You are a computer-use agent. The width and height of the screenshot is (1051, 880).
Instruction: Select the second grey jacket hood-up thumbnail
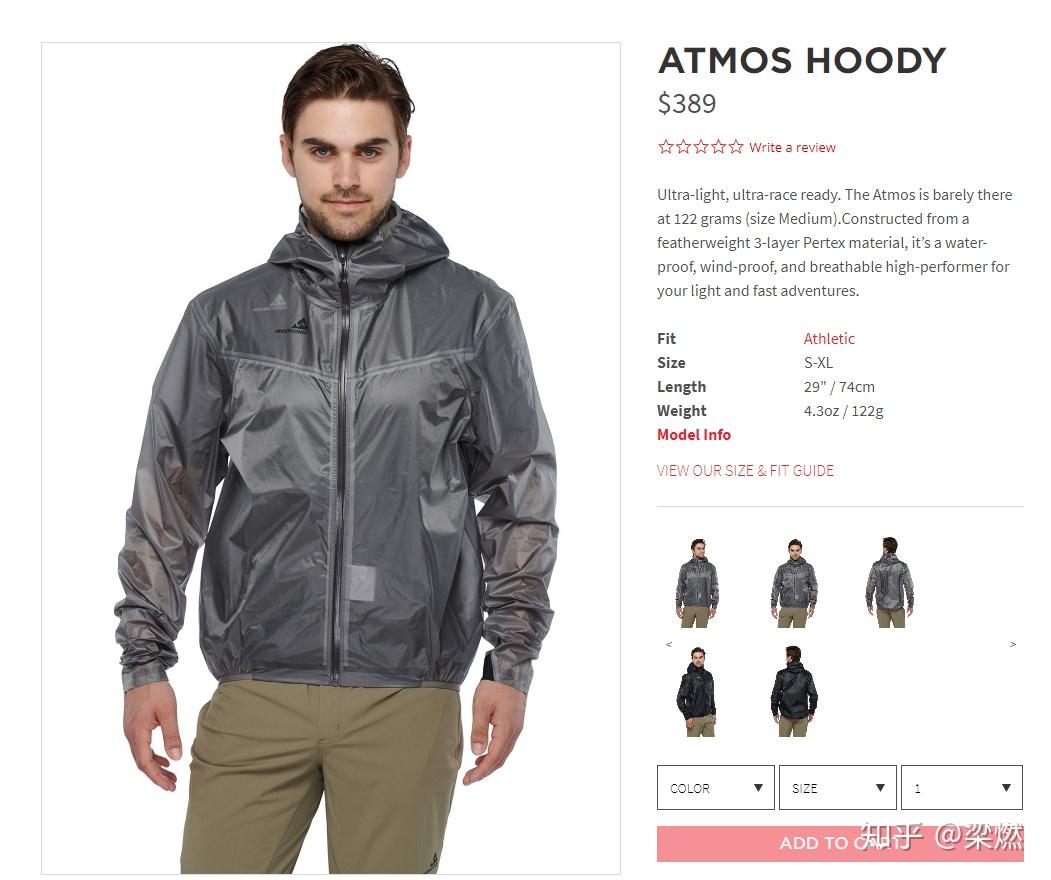click(x=794, y=582)
